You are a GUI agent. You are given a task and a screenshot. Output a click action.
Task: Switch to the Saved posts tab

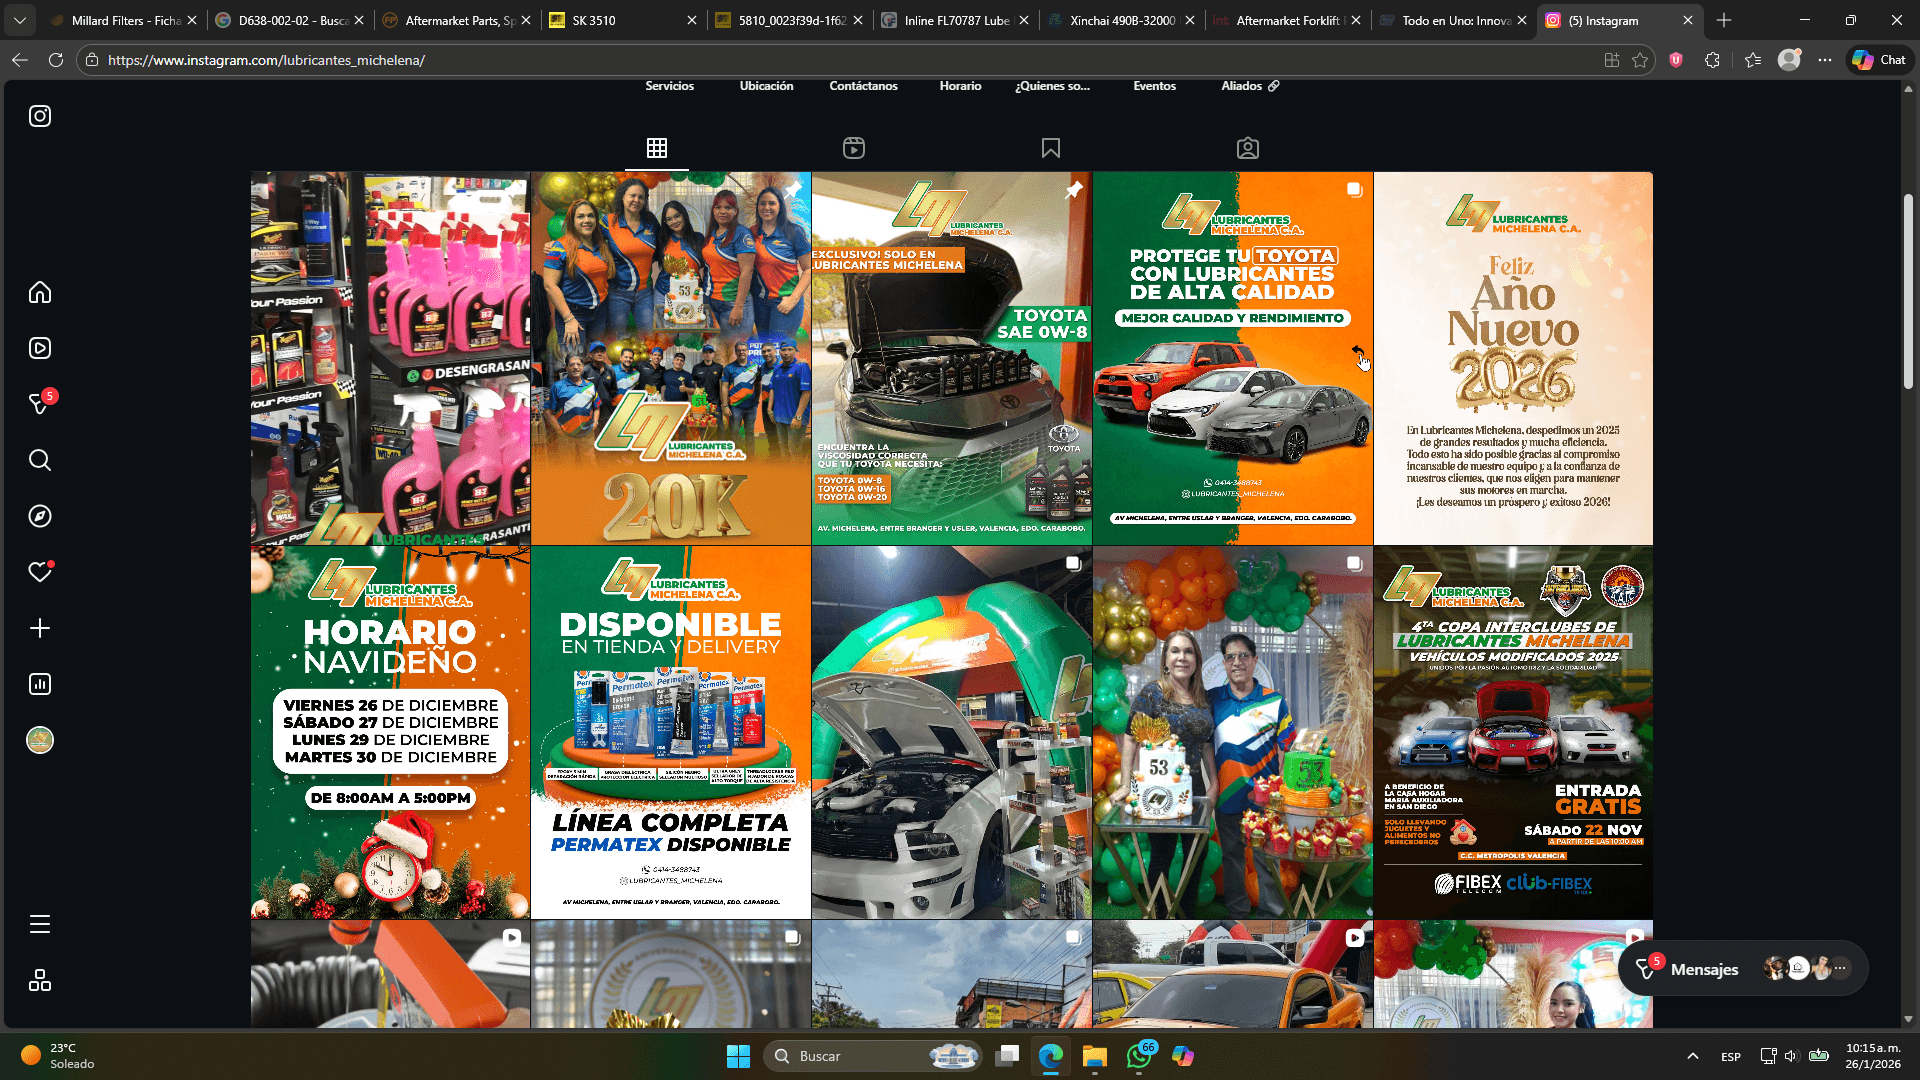(1050, 148)
